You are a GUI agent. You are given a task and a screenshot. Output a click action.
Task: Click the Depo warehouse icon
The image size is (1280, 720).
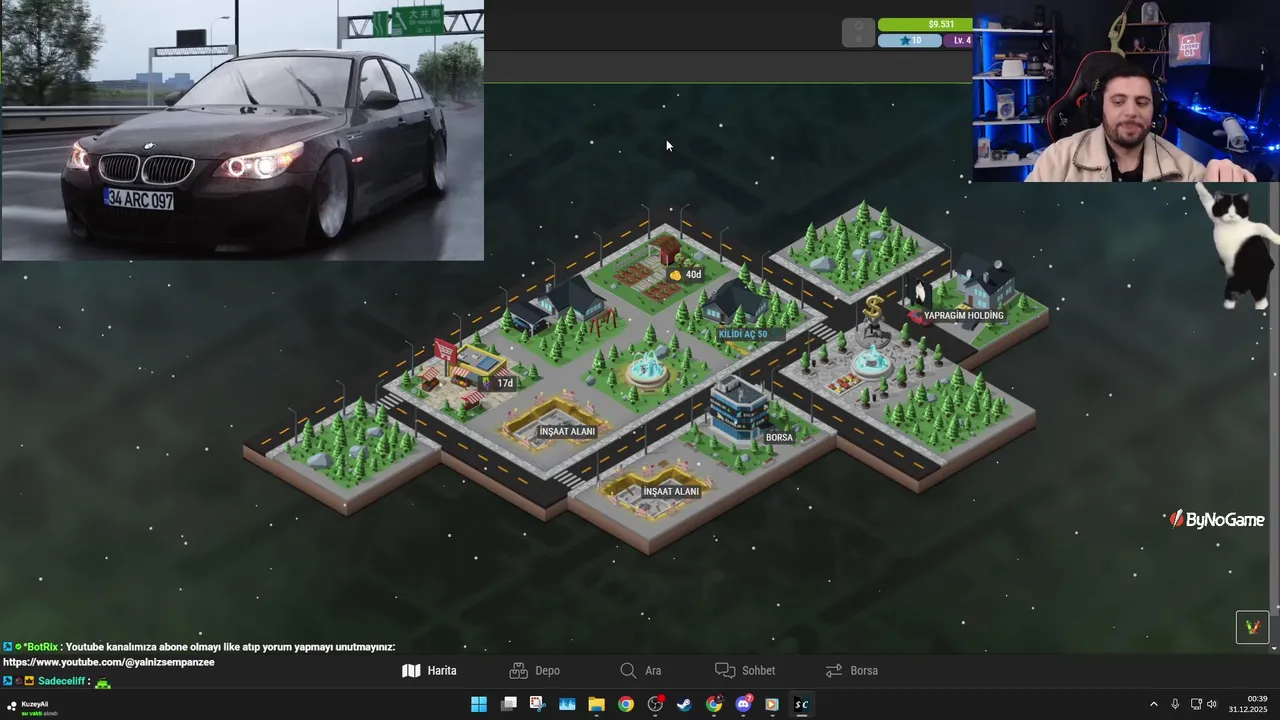click(518, 671)
